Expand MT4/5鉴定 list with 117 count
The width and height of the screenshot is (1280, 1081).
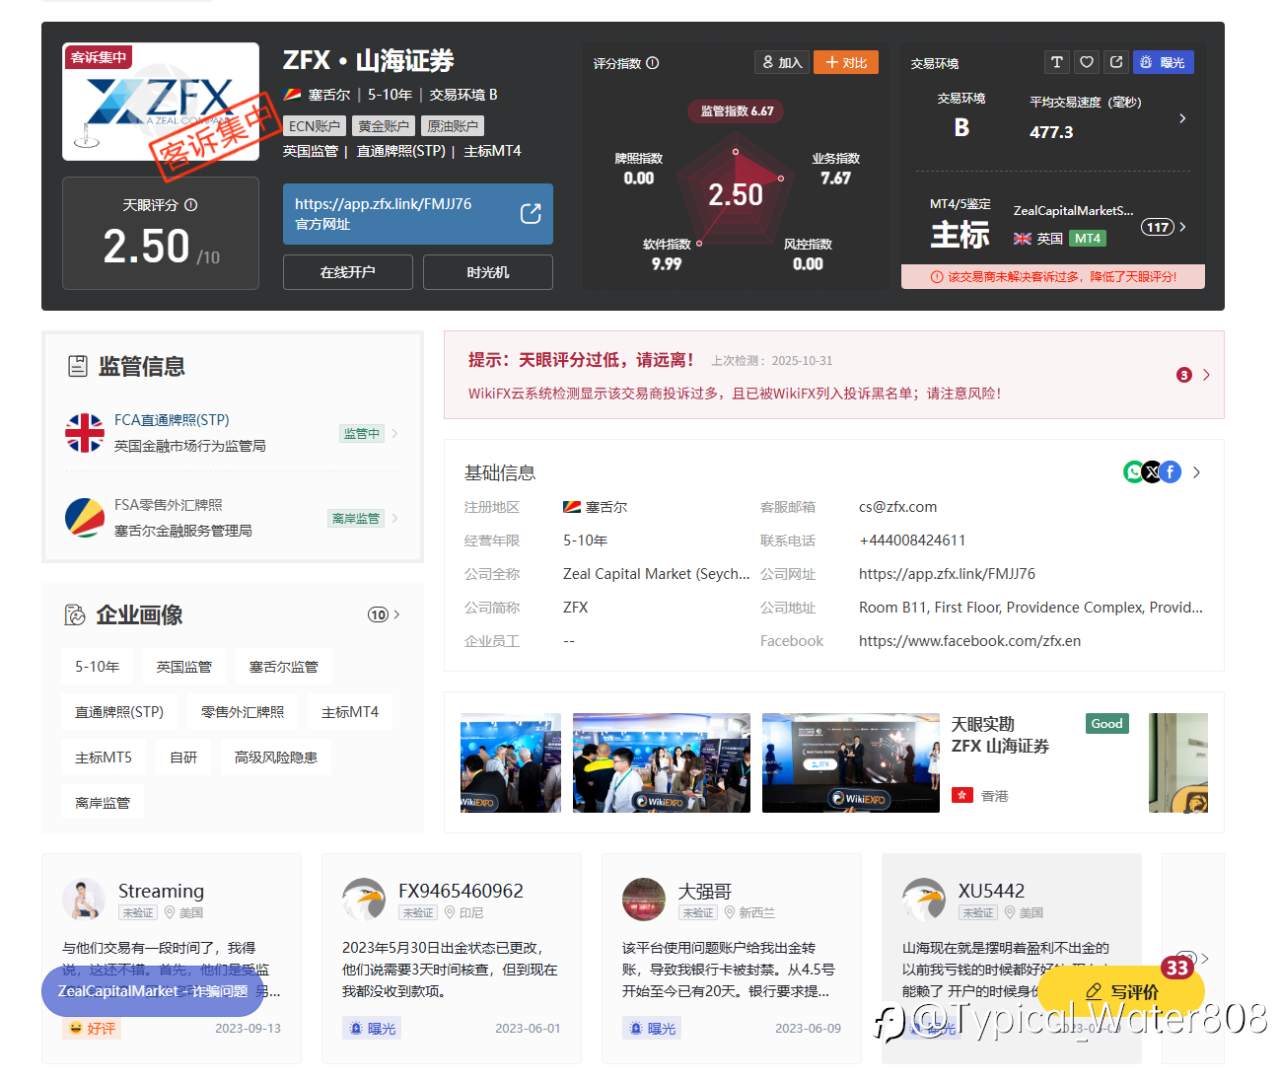[x=1159, y=227]
